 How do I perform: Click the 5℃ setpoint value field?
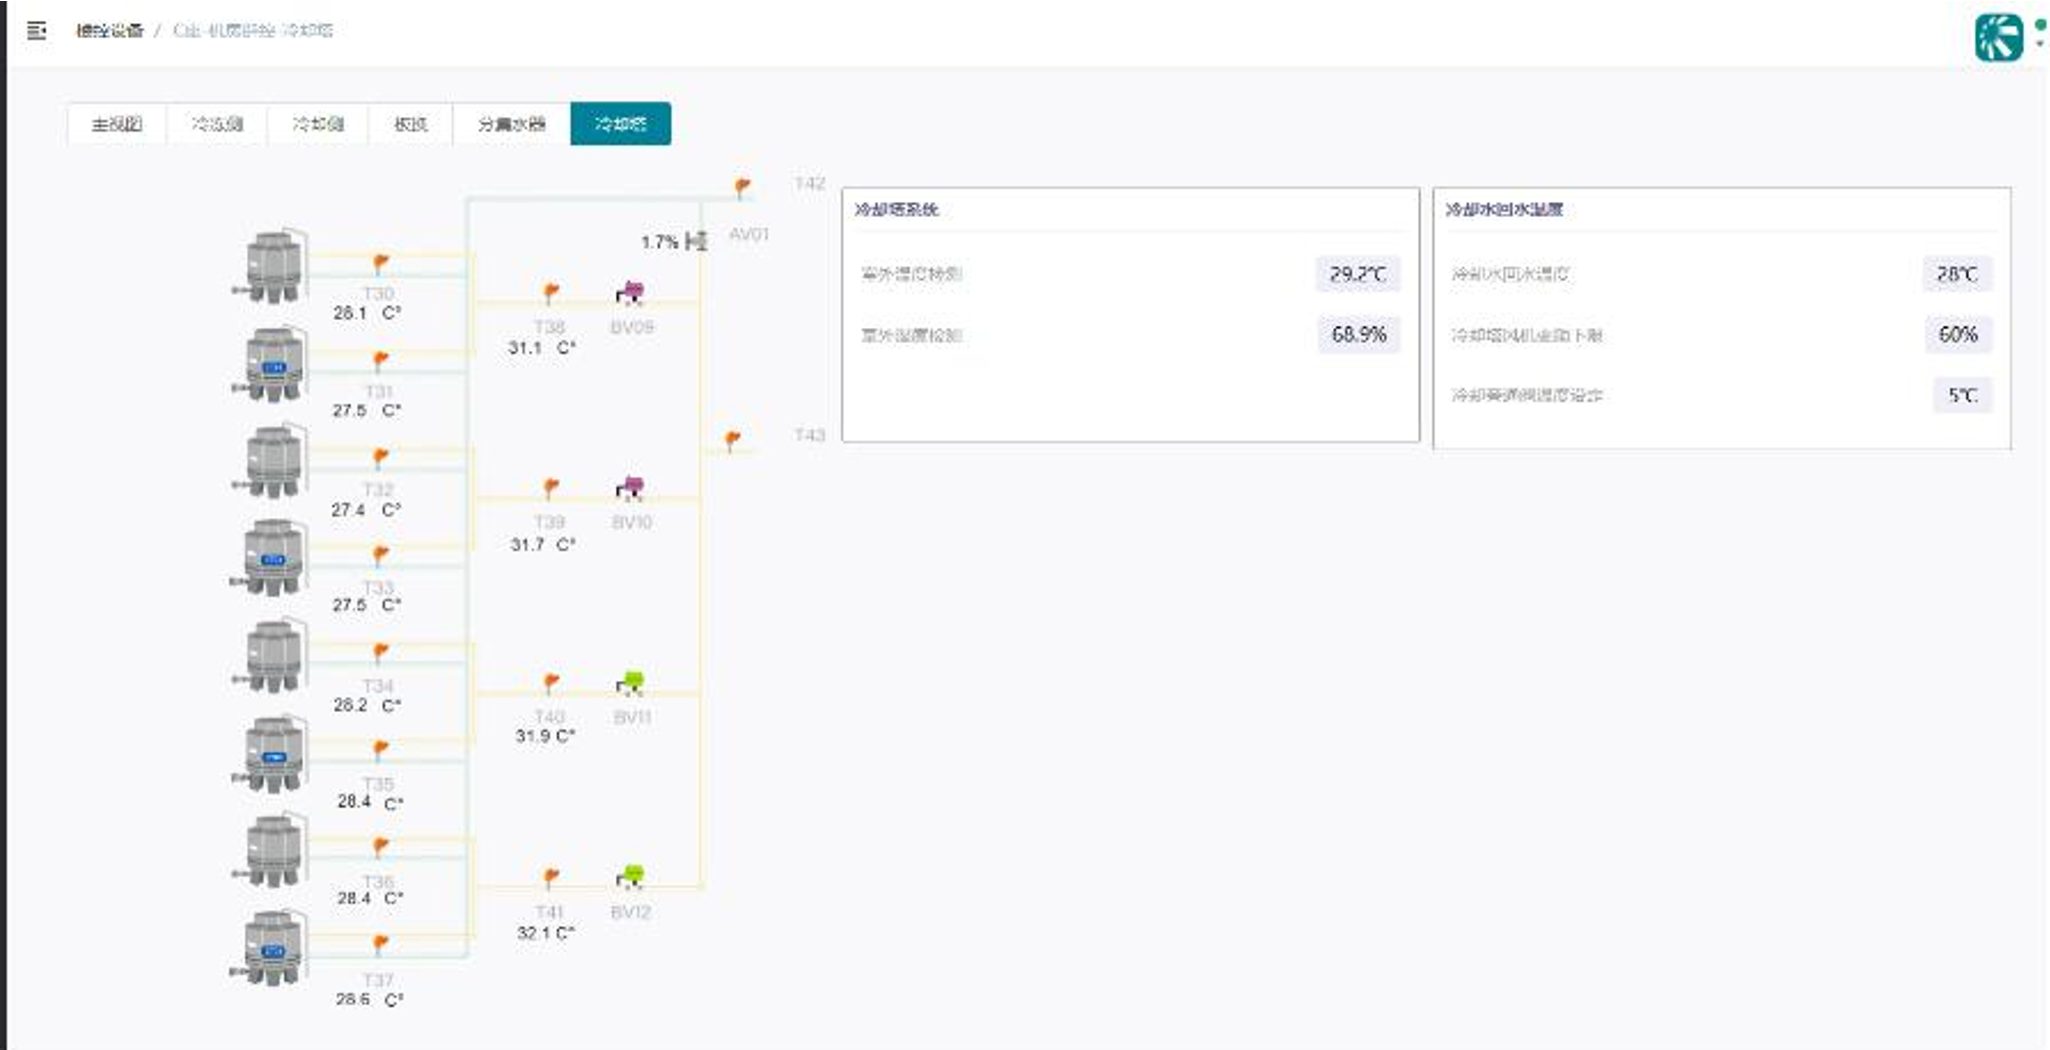(x=1961, y=395)
